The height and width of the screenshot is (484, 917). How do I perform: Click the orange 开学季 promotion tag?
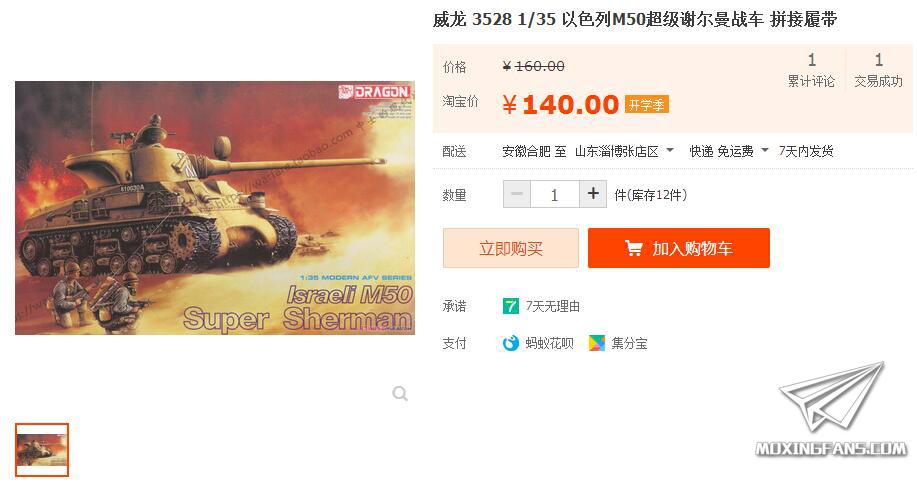(646, 105)
